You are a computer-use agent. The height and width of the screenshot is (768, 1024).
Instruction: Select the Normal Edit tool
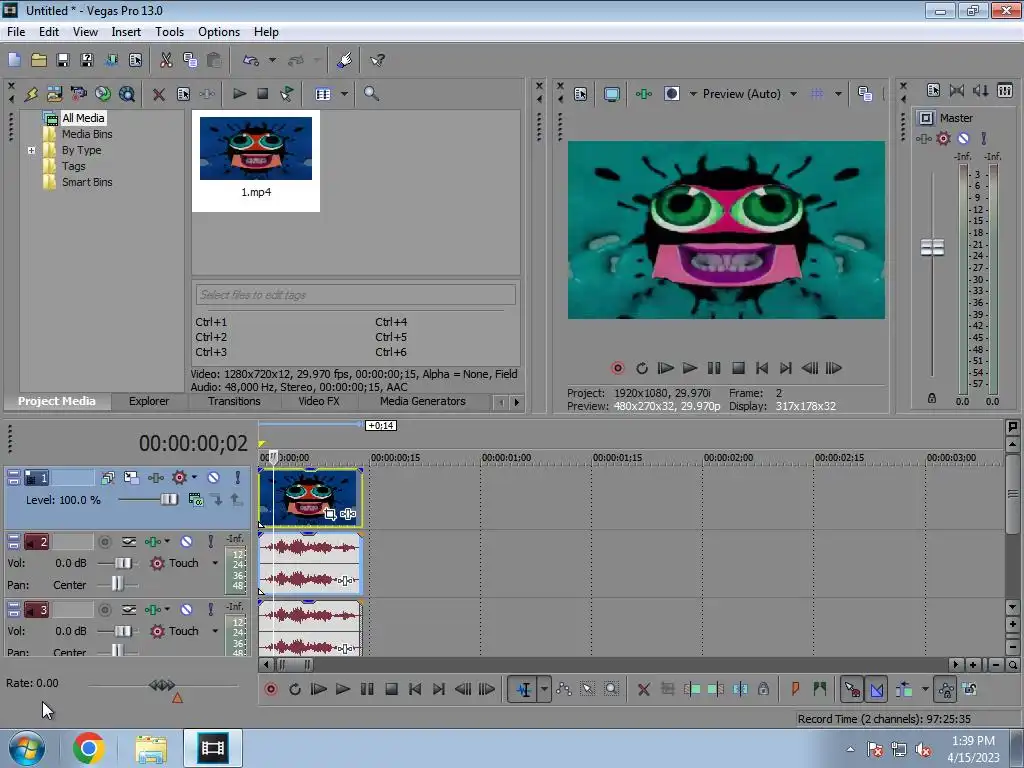tap(524, 689)
